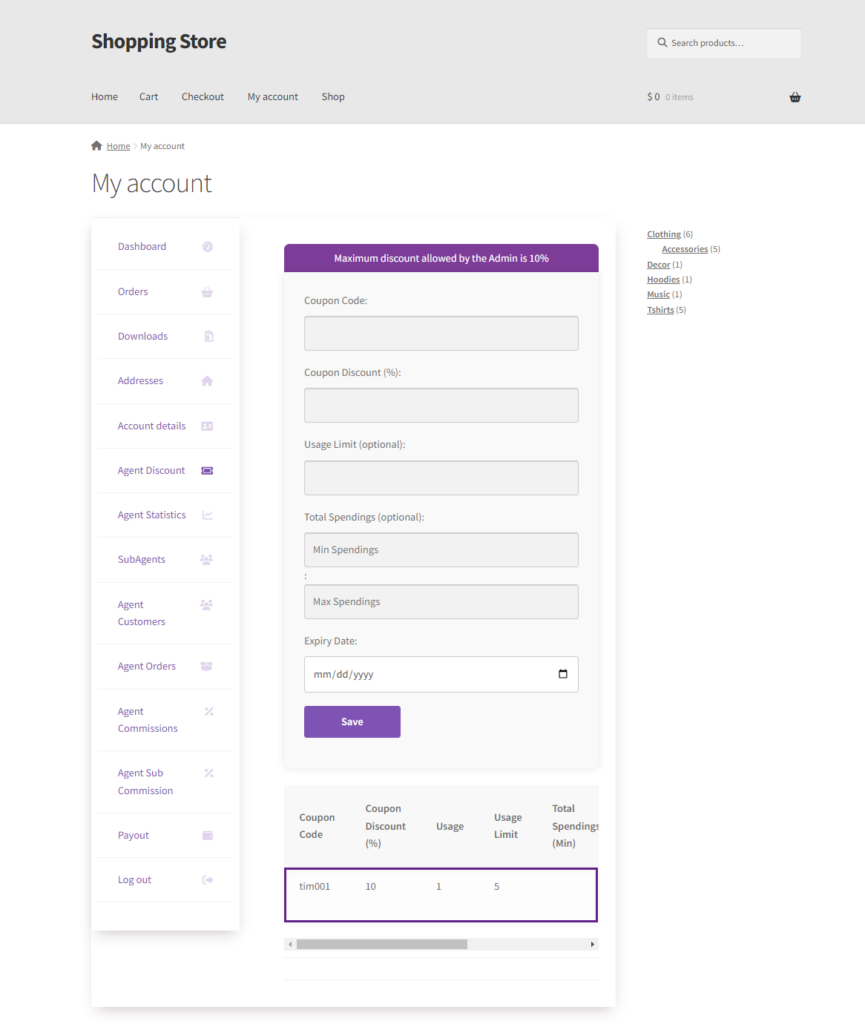View cart total $0 0 items link
This screenshot has width=865, height=1024.
tap(670, 97)
